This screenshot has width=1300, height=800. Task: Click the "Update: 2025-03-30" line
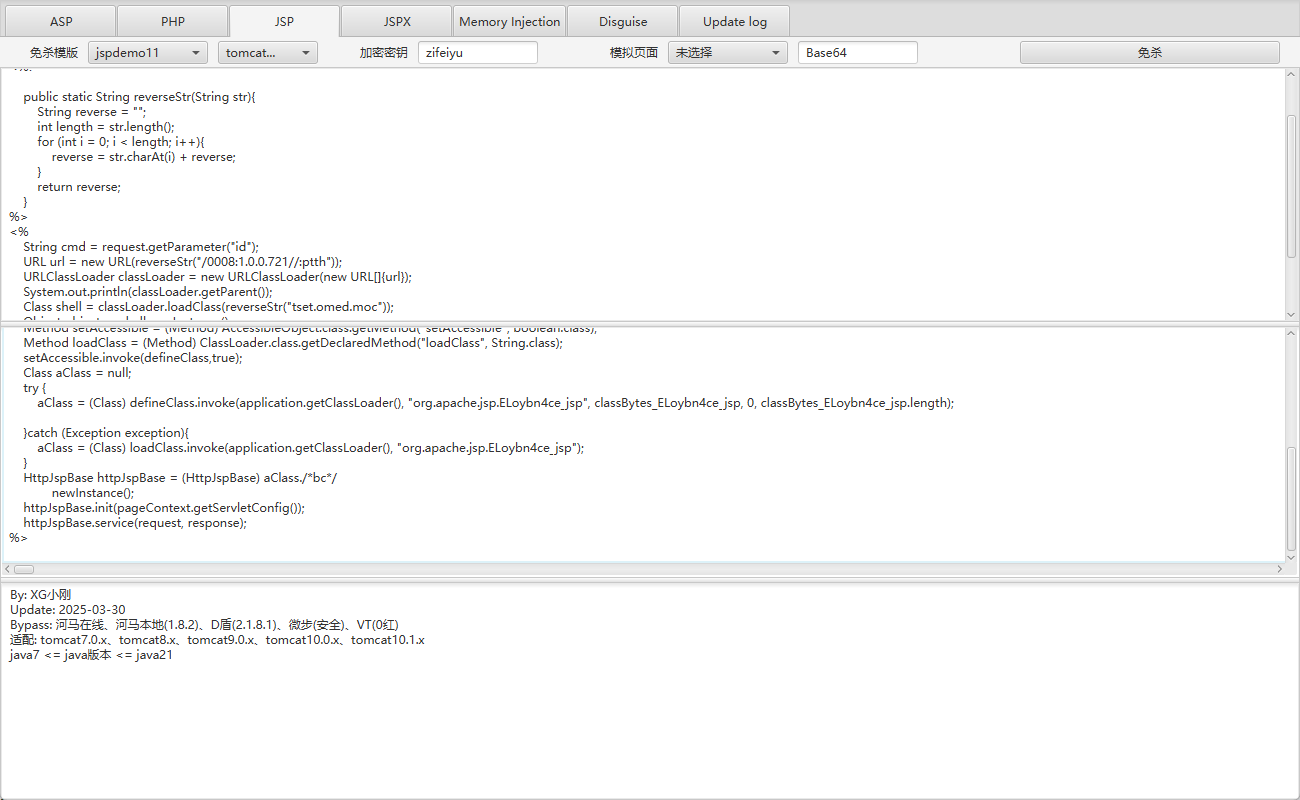[68, 610]
